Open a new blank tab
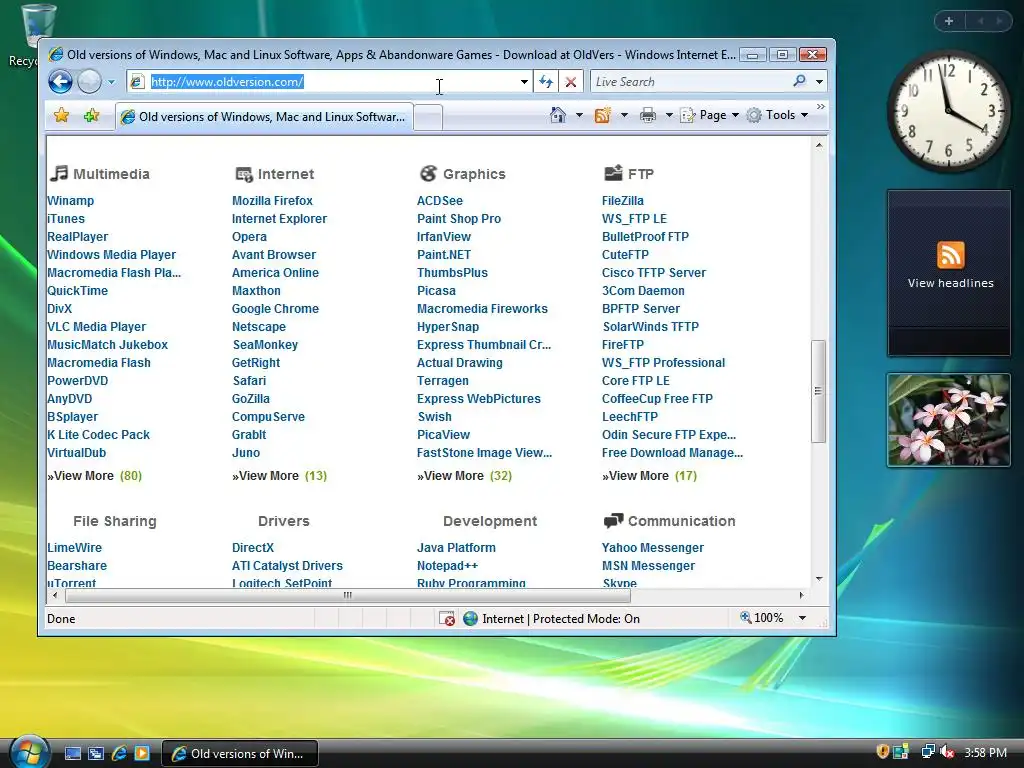This screenshot has height=768, width=1024. tap(428, 118)
